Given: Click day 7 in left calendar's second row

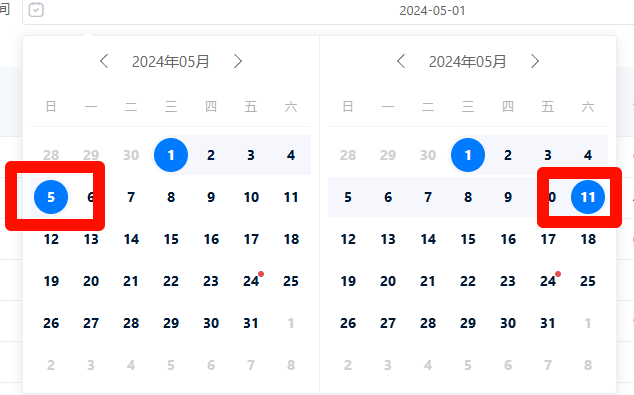Looking at the screenshot, I should 131,197.
